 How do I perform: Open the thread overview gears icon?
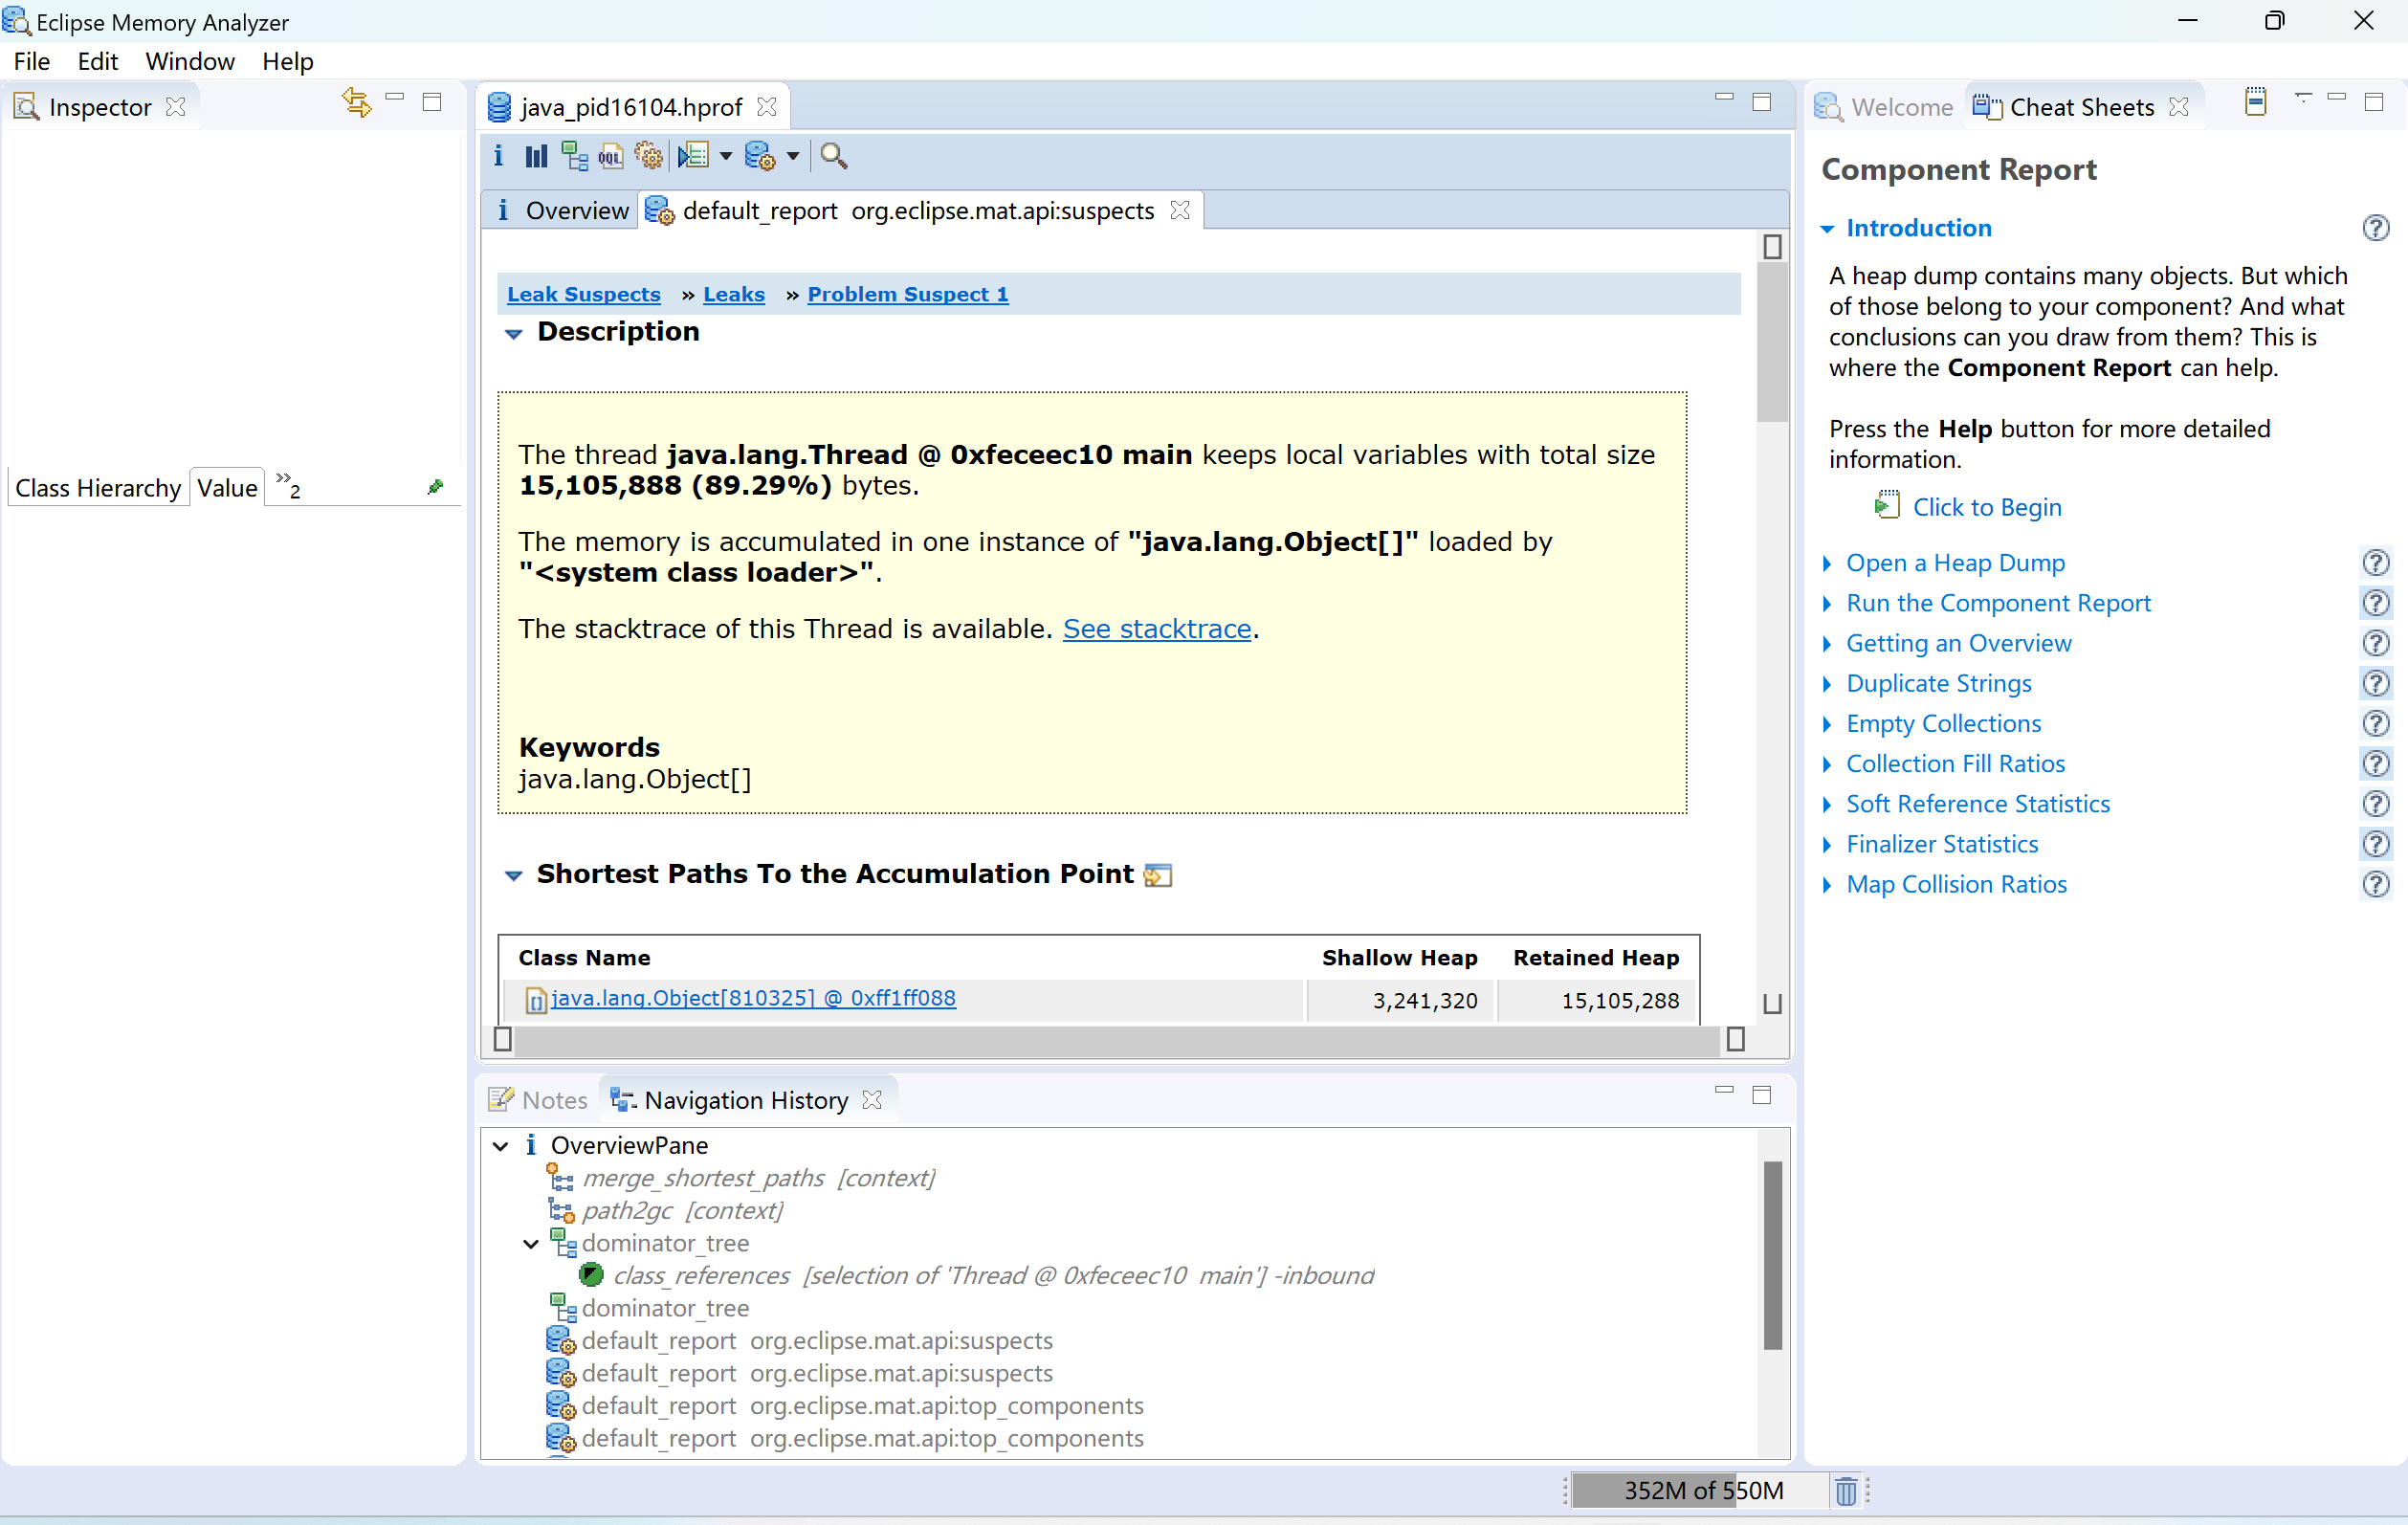click(x=649, y=156)
